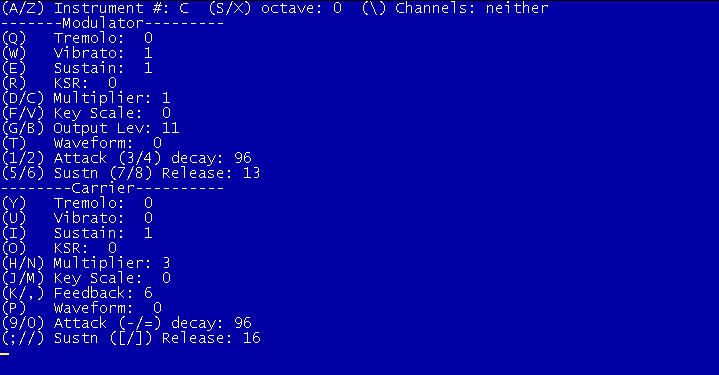Click the octave value (S/X)

(337, 8)
